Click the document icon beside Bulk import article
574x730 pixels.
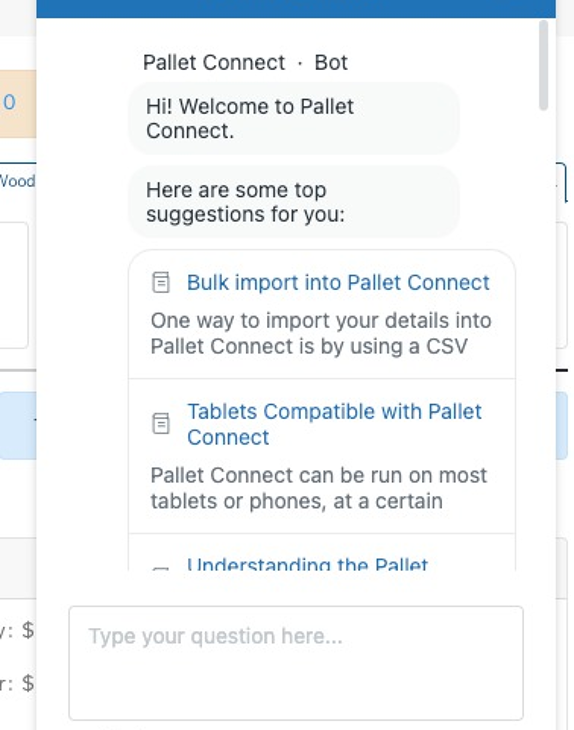[161, 282]
